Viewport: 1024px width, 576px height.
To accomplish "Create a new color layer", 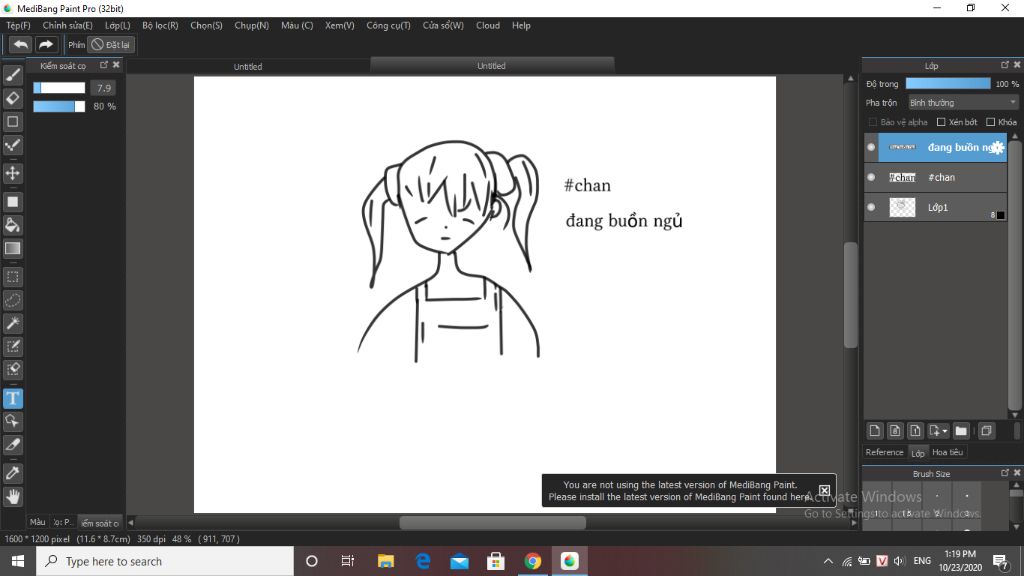I will coord(874,430).
